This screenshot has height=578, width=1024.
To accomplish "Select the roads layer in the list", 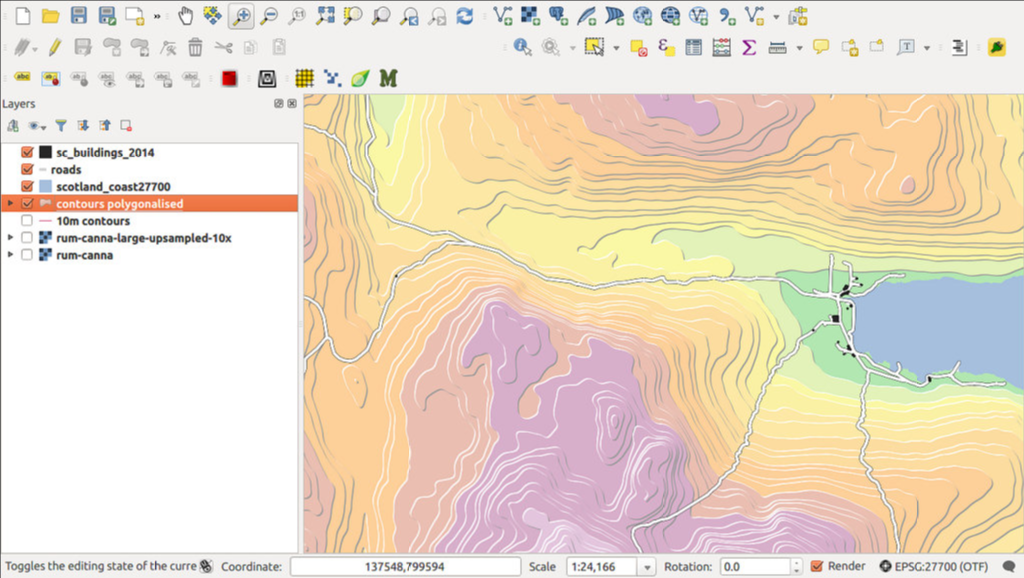I will coord(66,170).
